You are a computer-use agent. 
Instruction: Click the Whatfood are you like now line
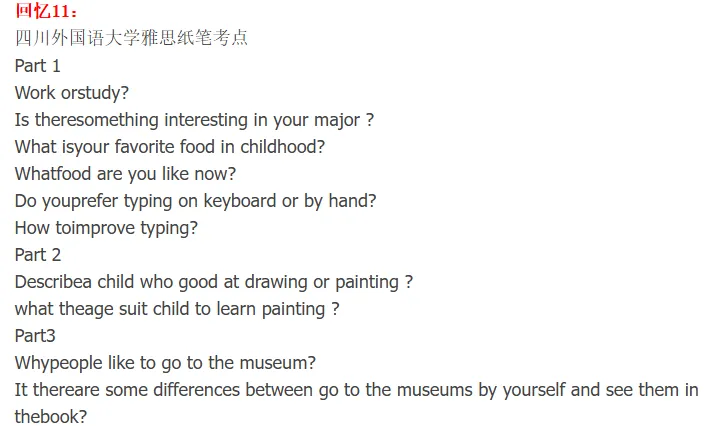coord(125,174)
